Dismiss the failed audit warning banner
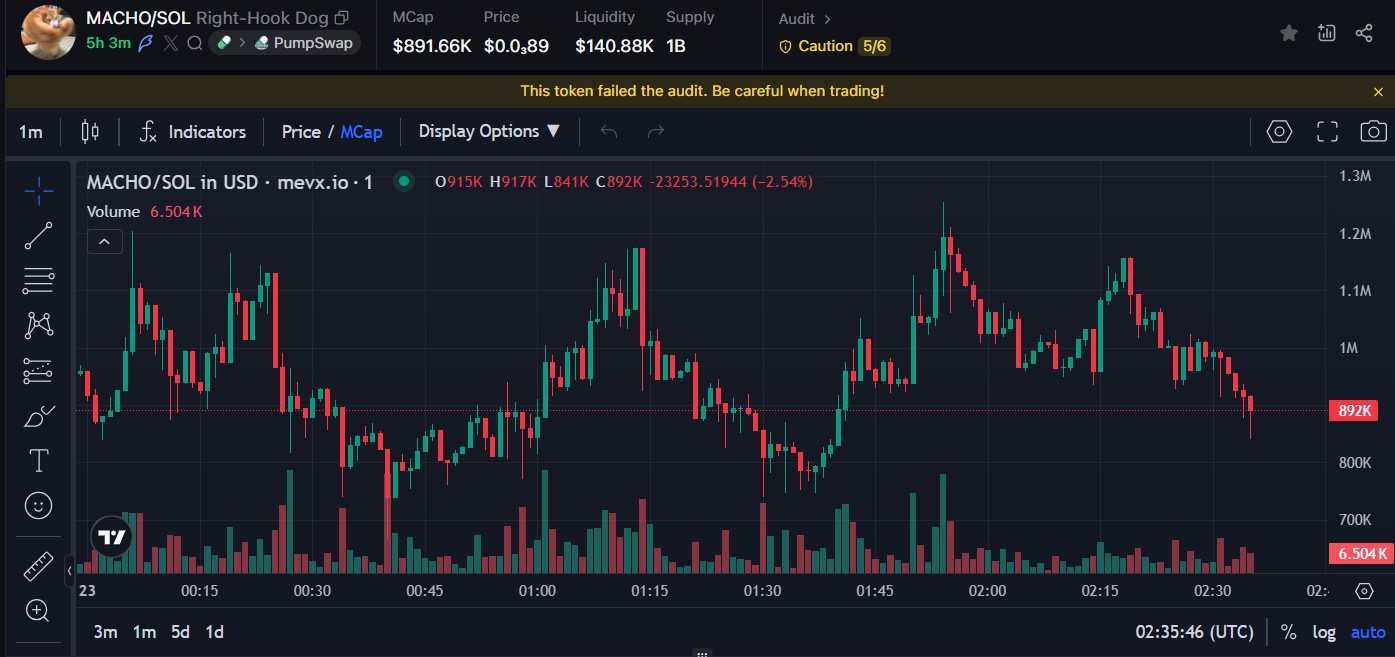 click(x=1378, y=91)
